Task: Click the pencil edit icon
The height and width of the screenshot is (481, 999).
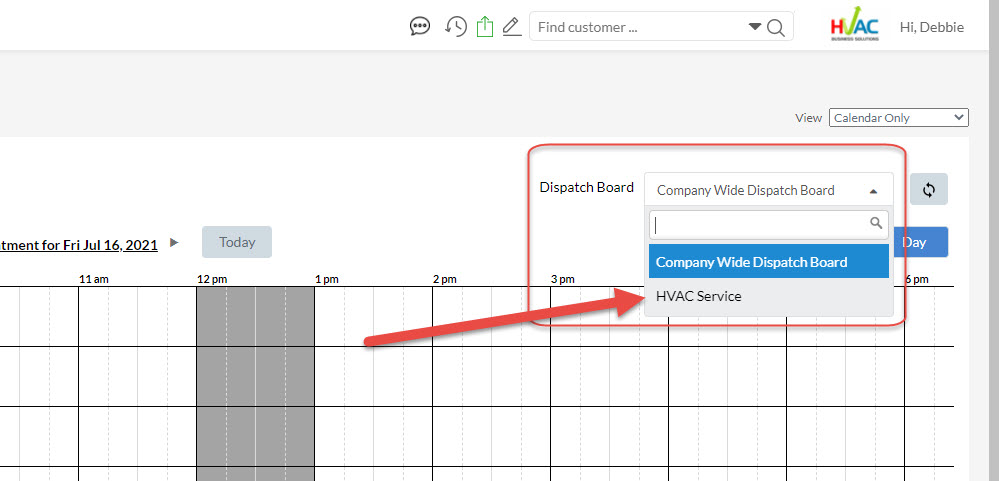Action: tap(512, 27)
